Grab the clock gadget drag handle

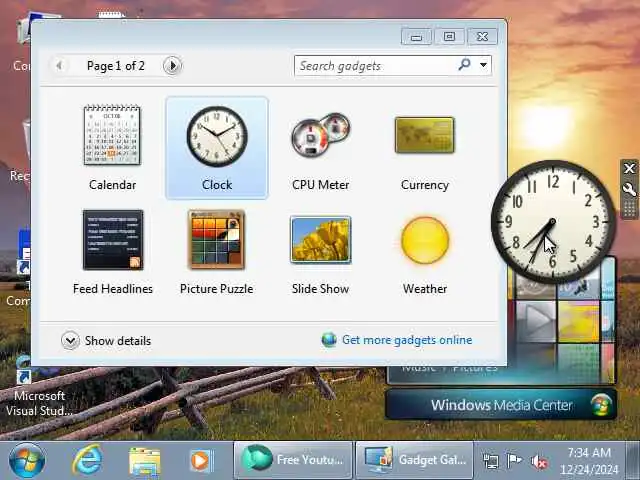click(x=629, y=210)
